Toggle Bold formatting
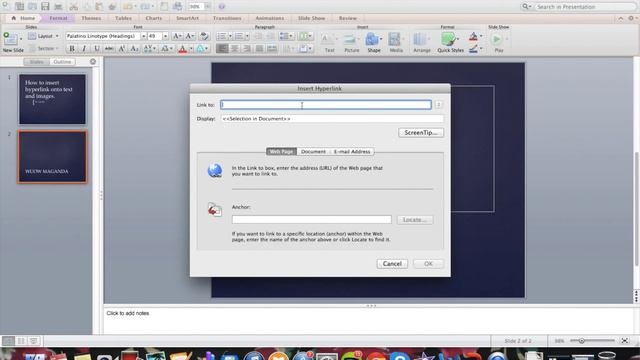 tap(72, 49)
